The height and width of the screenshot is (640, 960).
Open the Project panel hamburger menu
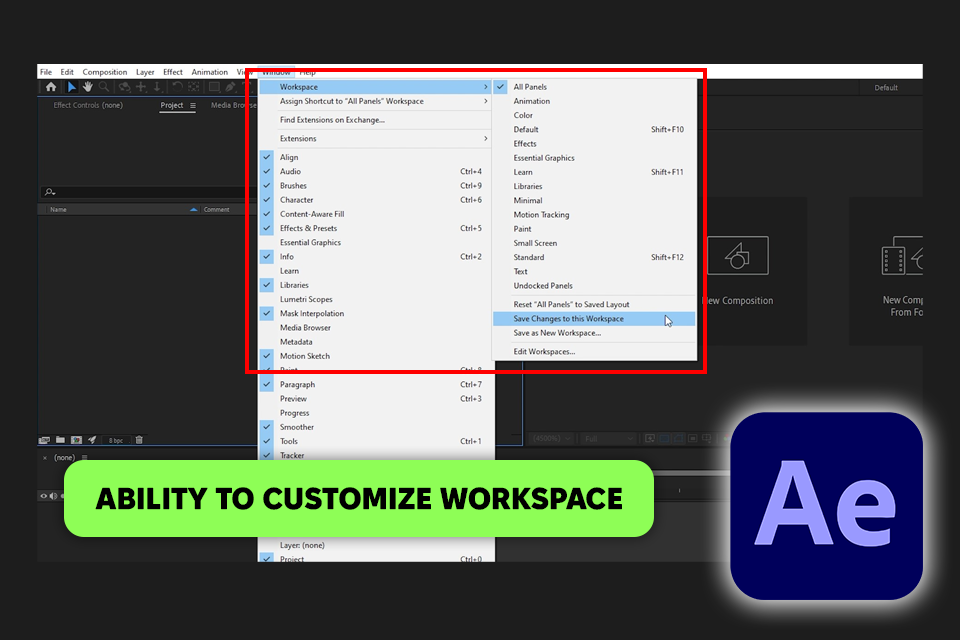click(x=193, y=105)
